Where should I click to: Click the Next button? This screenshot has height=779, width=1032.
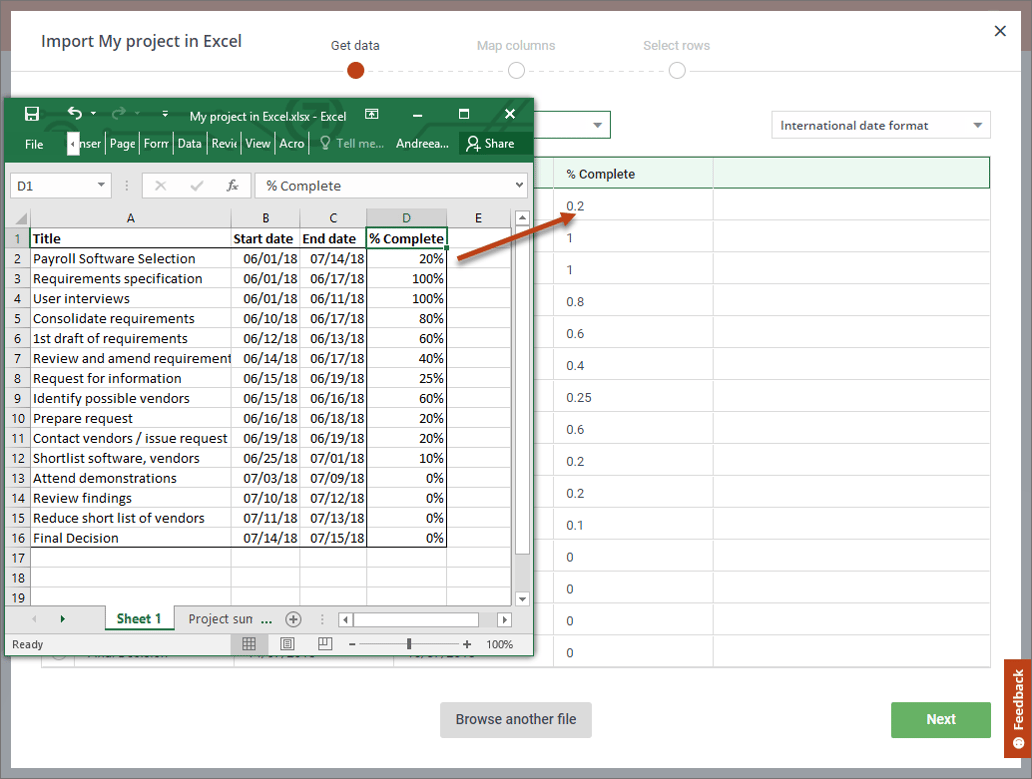[940, 719]
